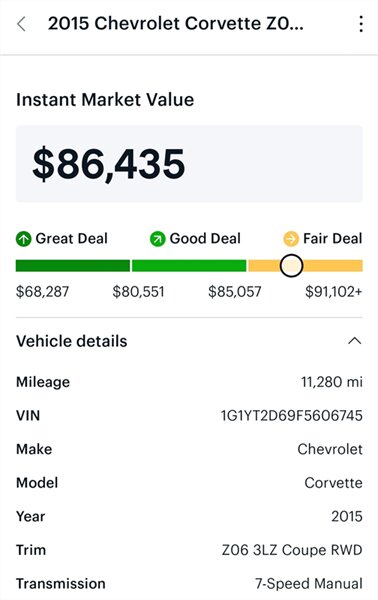Go back using the left arrow

[21, 24]
